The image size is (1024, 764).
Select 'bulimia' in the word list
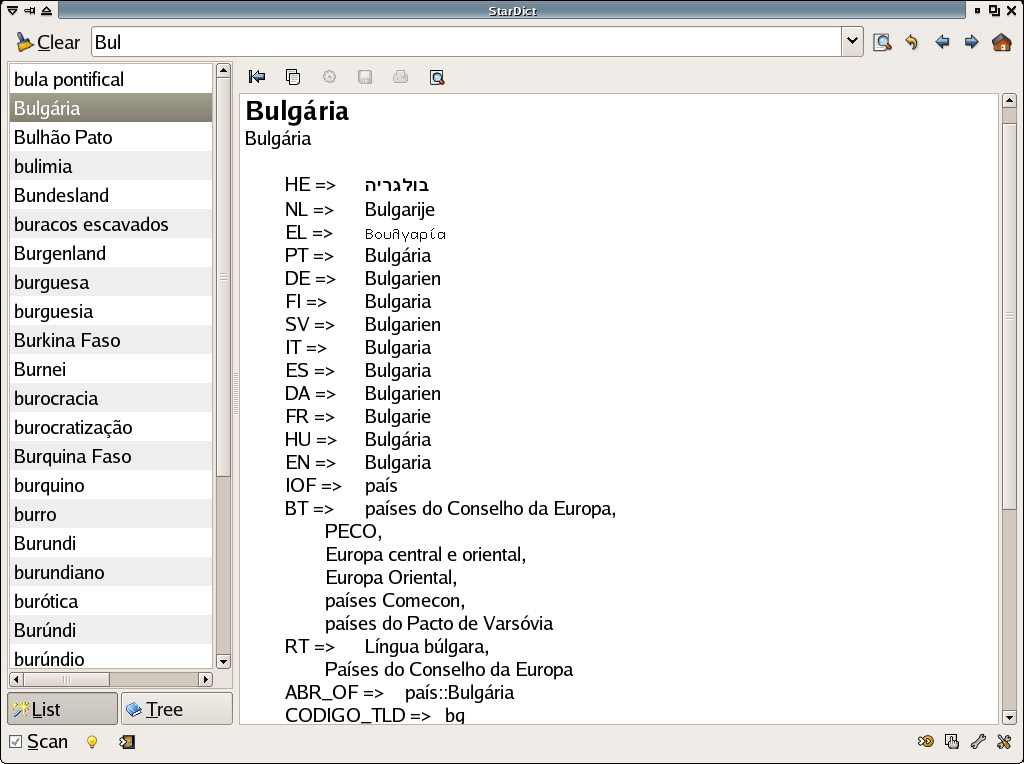pyautogui.click(x=43, y=166)
